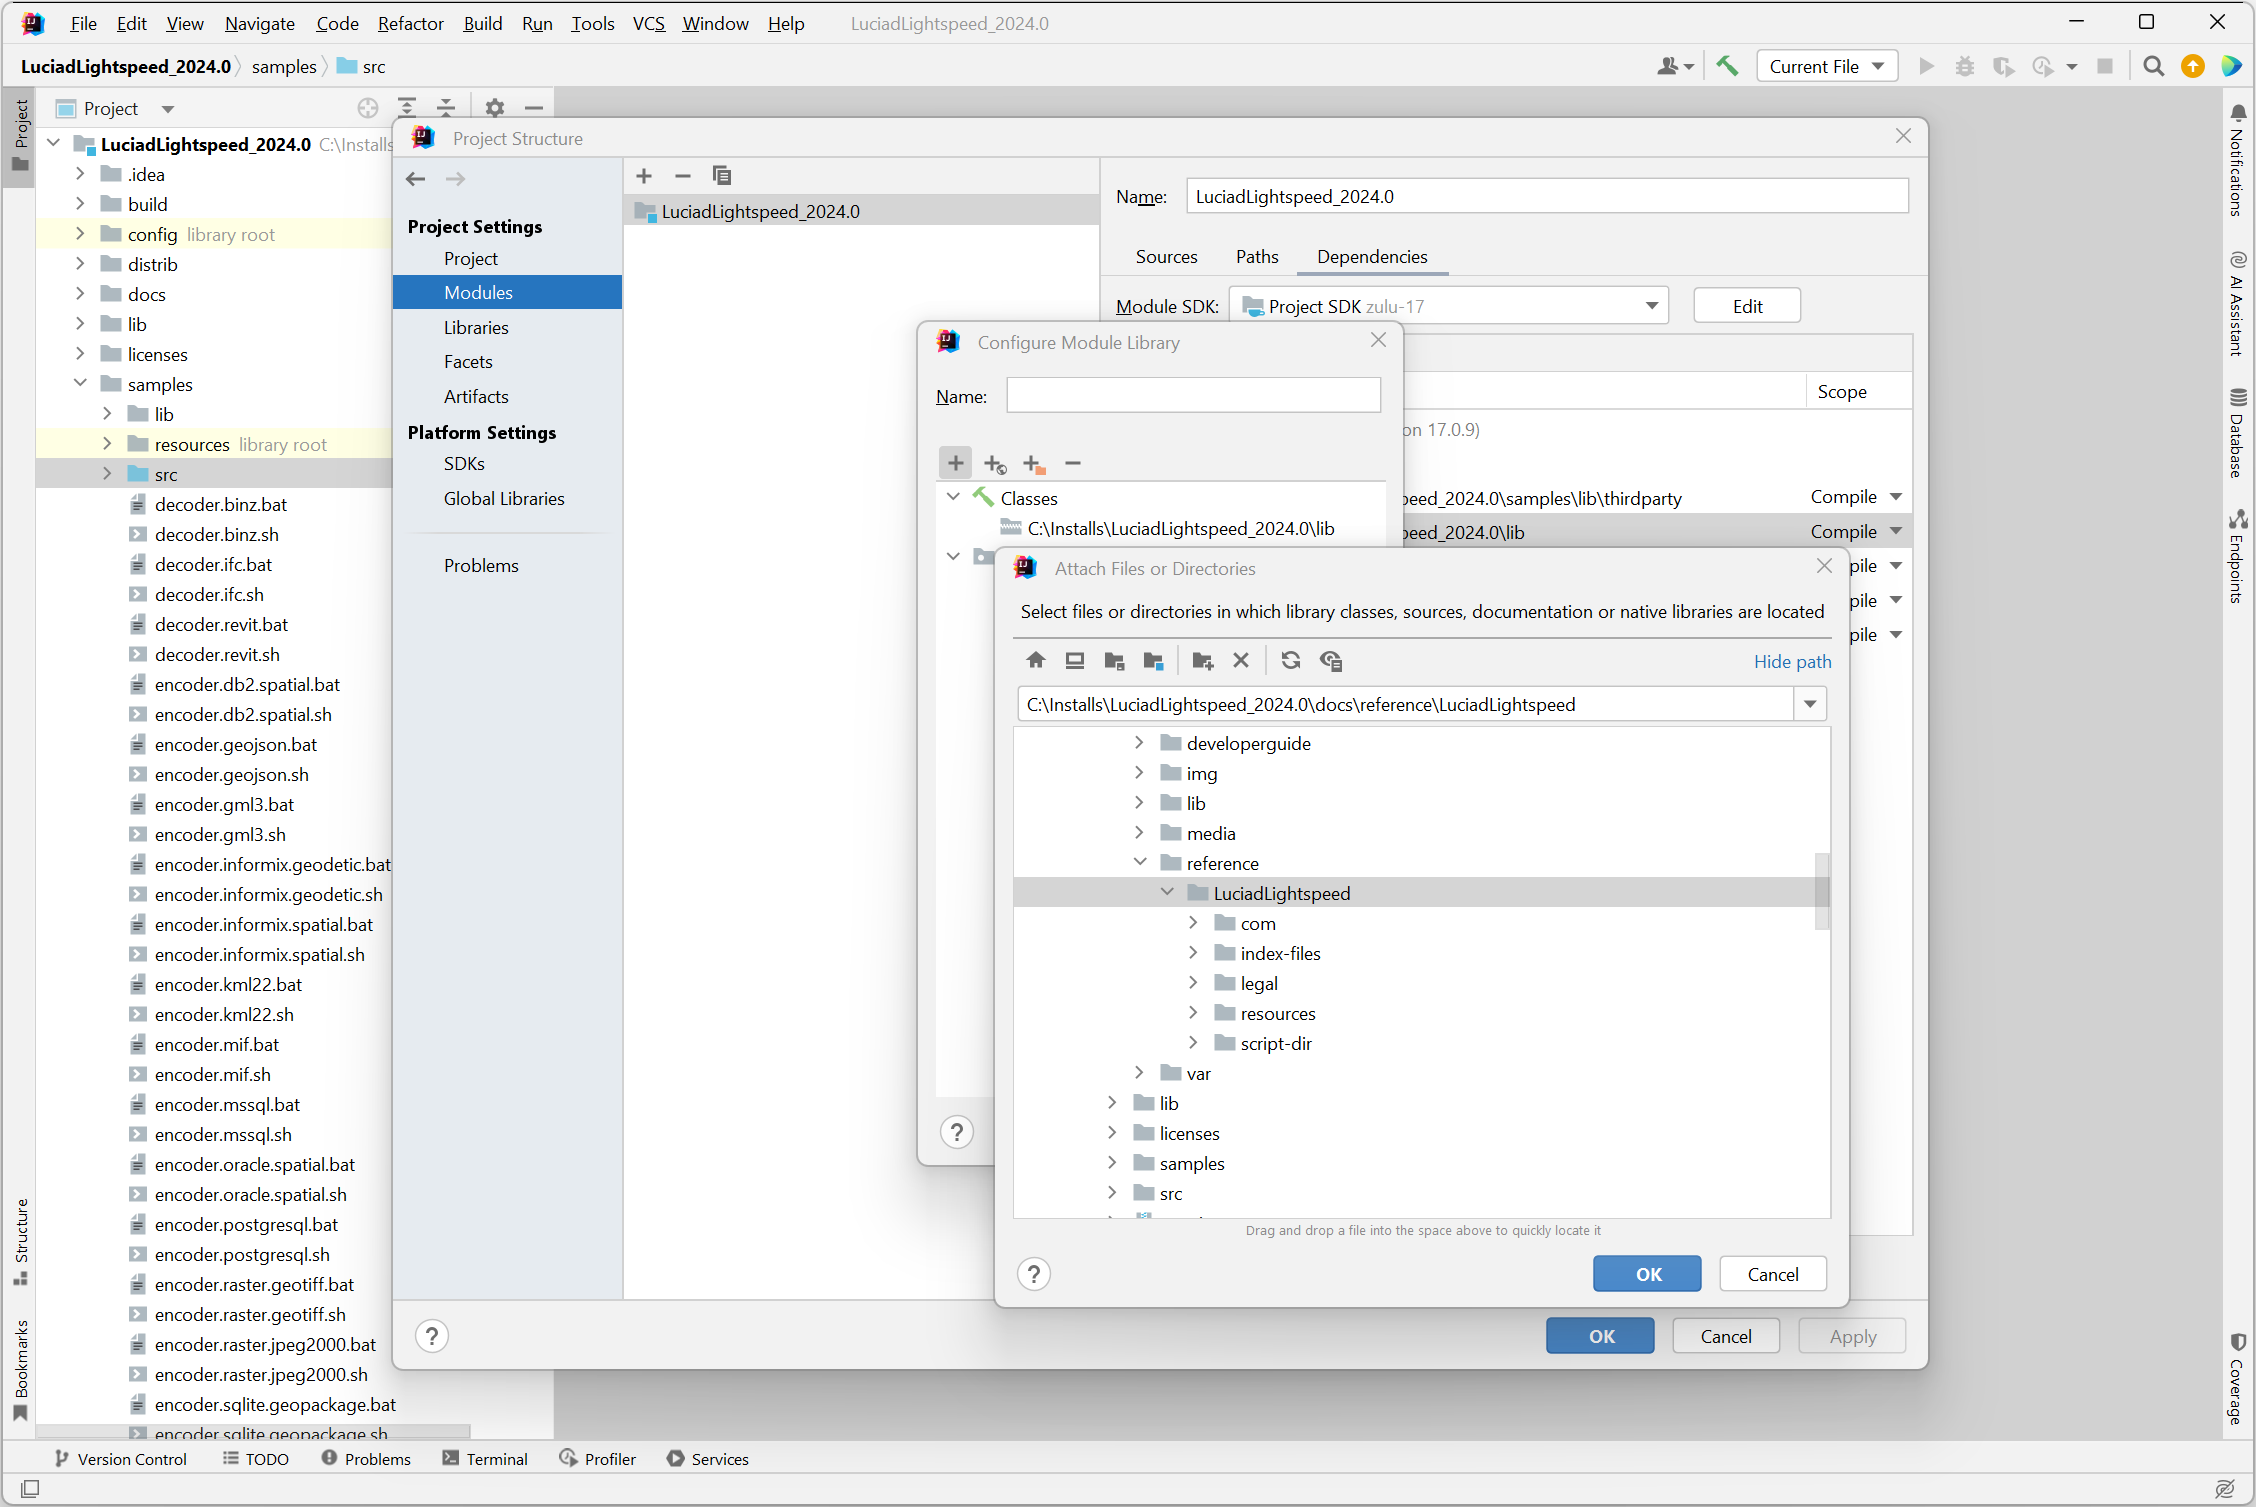Screen dimensions: 2256x1507
Task: Select Artifacts in Project Settings
Action: tap(476, 397)
